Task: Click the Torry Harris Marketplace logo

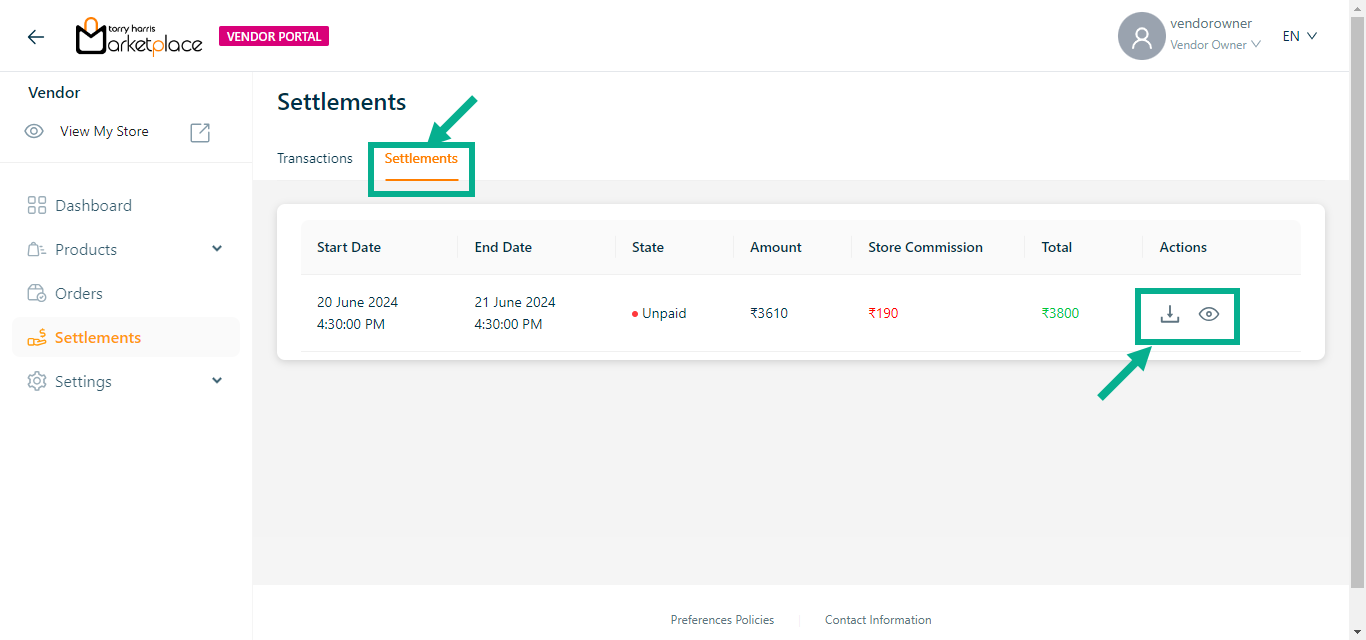Action: point(138,37)
